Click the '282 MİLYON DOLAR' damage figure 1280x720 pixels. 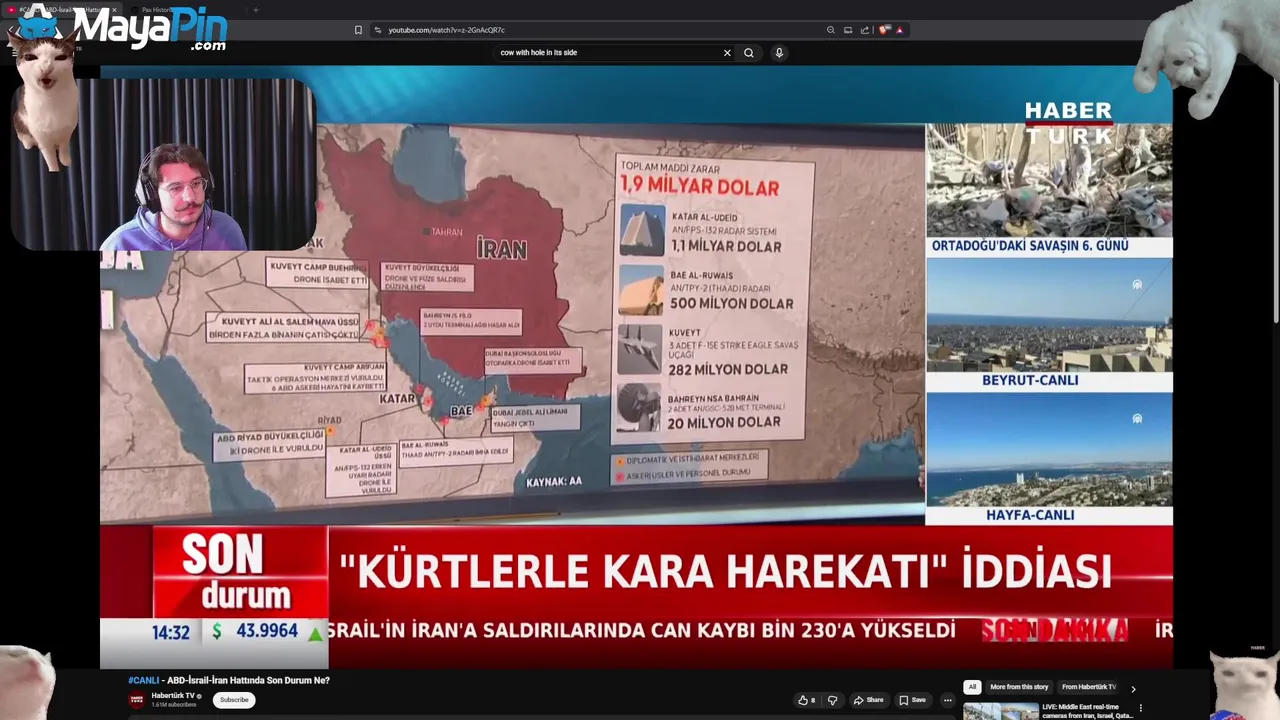click(728, 369)
